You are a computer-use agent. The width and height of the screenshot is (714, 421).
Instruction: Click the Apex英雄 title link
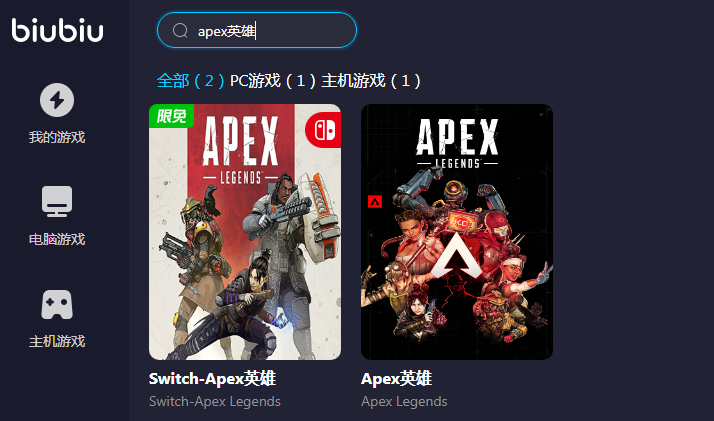[396, 379]
